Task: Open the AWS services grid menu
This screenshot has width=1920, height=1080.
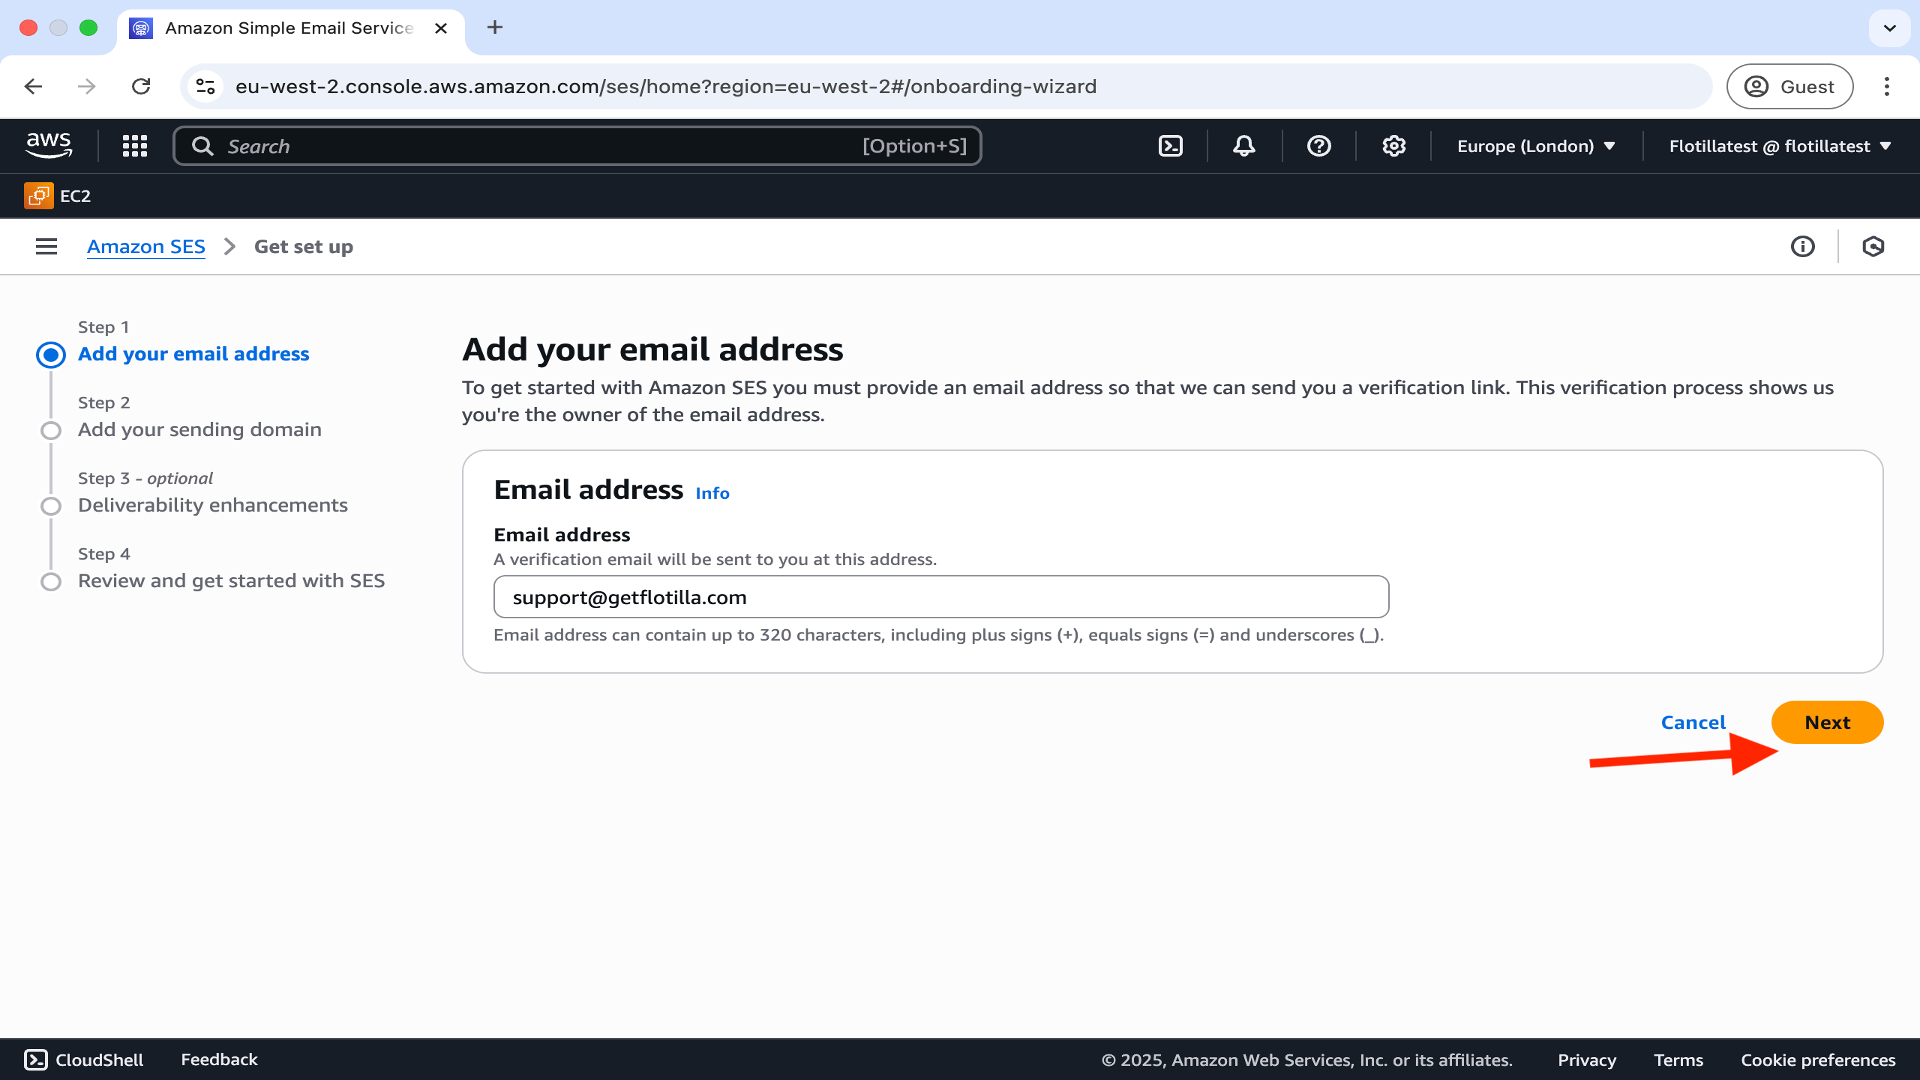Action: (x=135, y=146)
